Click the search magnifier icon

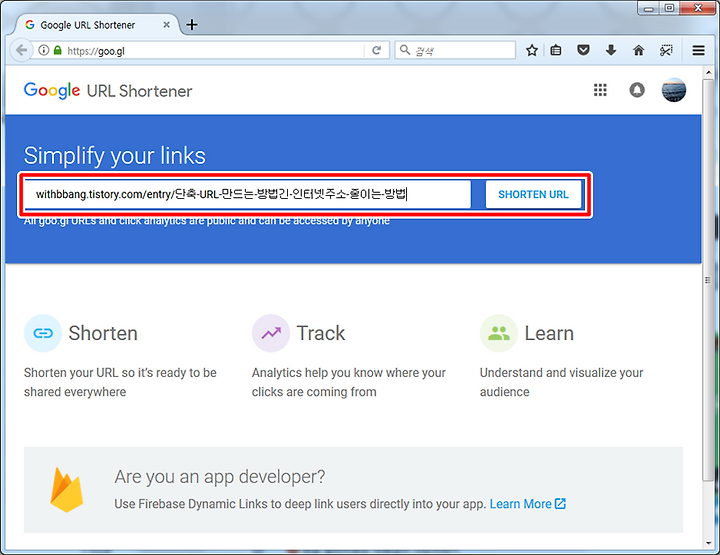[405, 50]
